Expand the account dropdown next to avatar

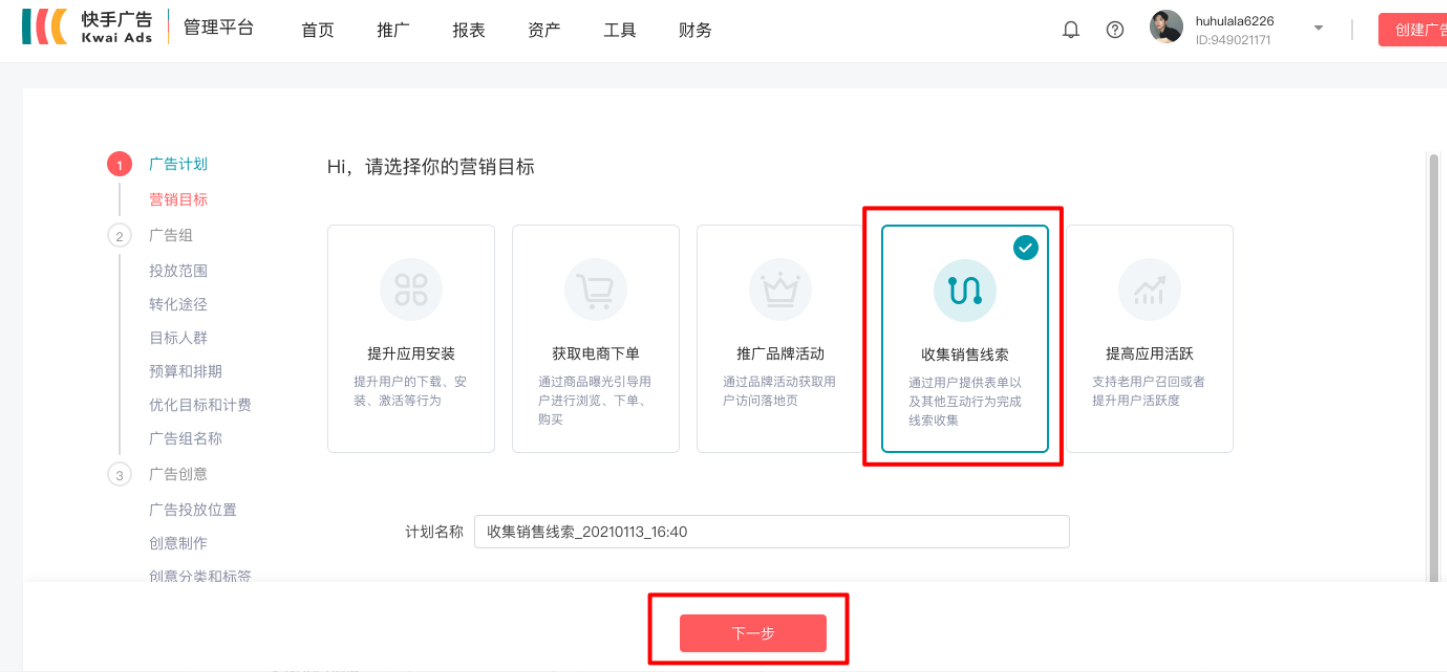point(1317,29)
